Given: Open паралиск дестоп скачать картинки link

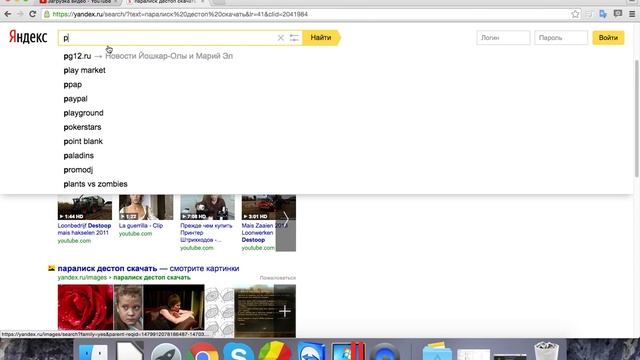Looking at the screenshot, I should 148,269.
